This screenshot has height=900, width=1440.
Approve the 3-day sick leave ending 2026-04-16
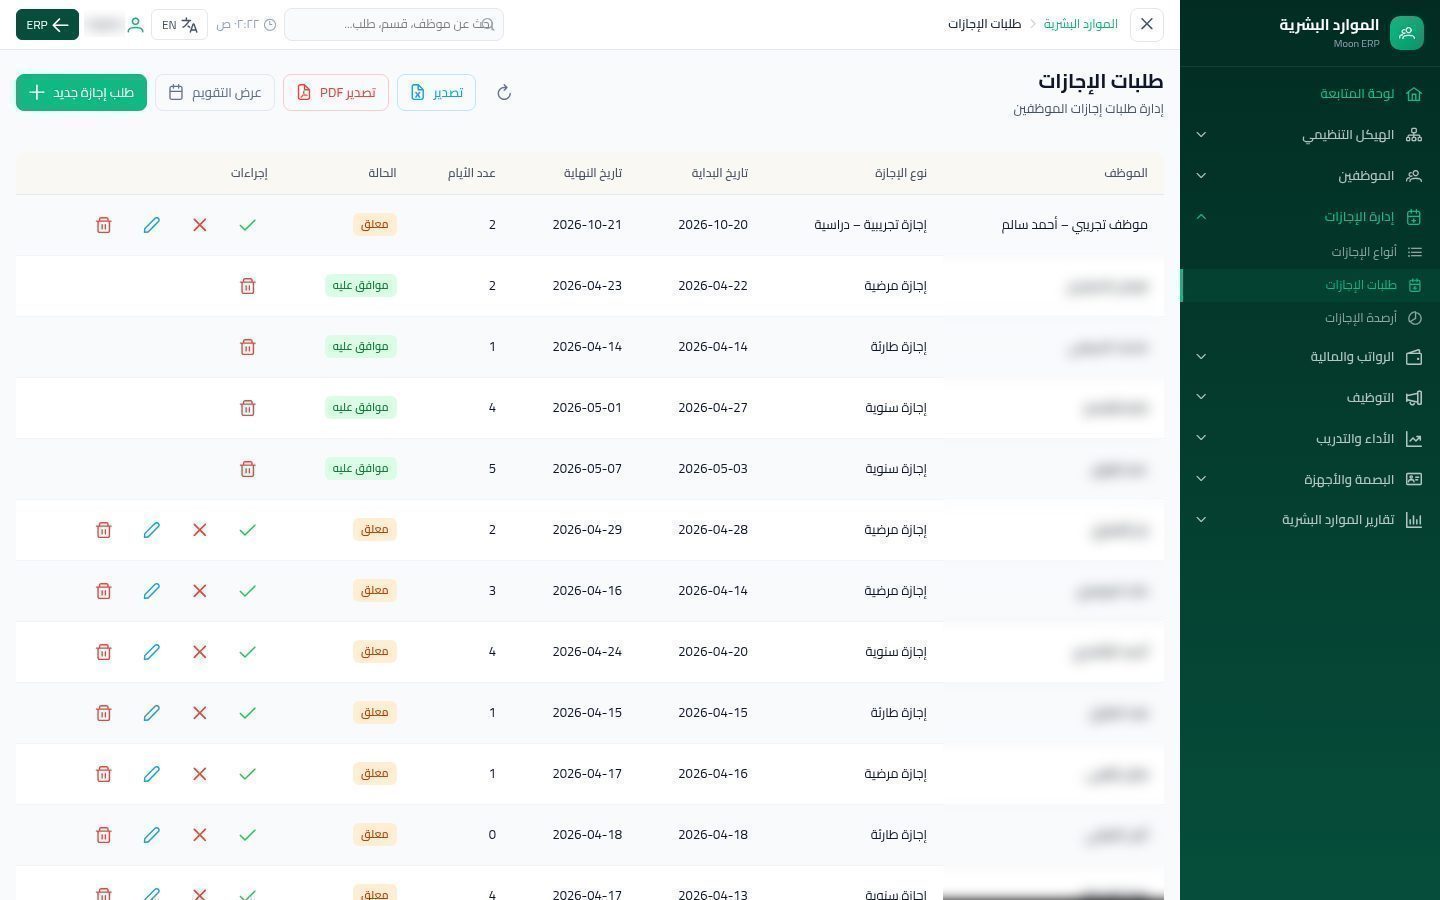tap(248, 591)
